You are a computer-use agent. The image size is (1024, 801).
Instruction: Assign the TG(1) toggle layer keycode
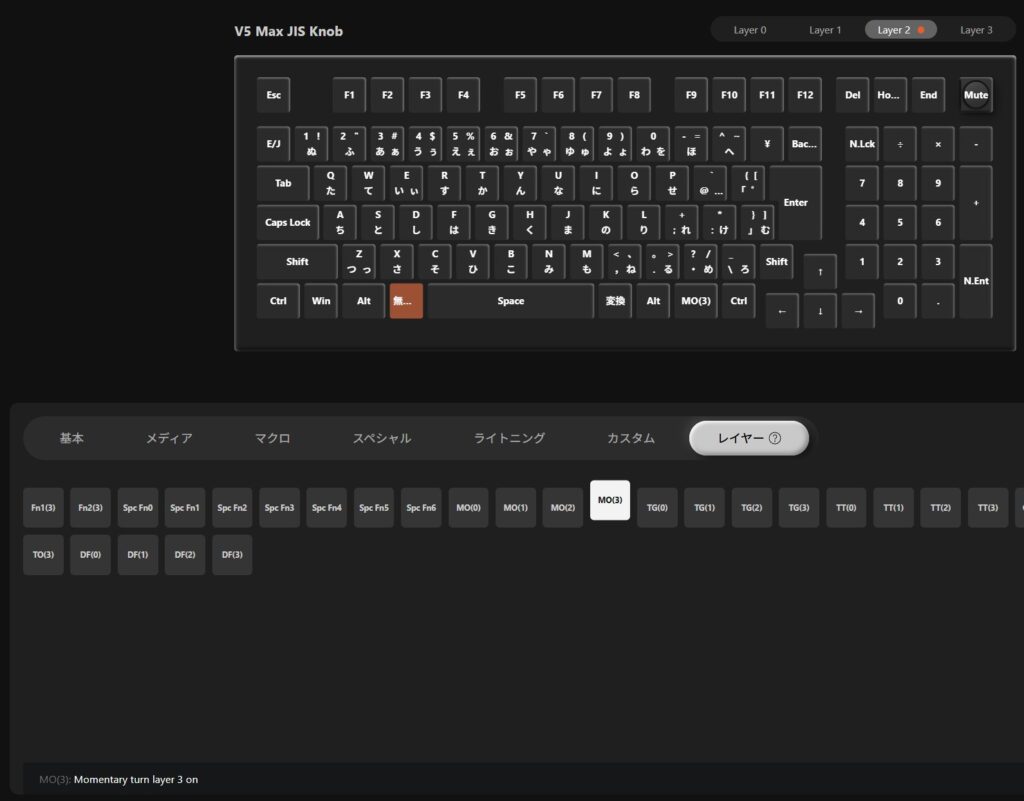[704, 508]
